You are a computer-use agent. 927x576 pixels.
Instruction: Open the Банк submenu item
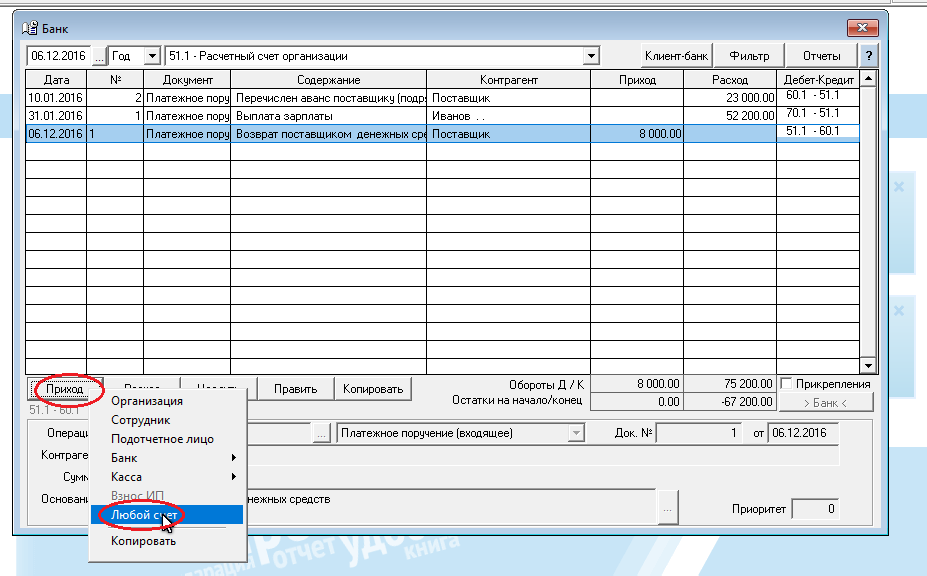click(124, 458)
